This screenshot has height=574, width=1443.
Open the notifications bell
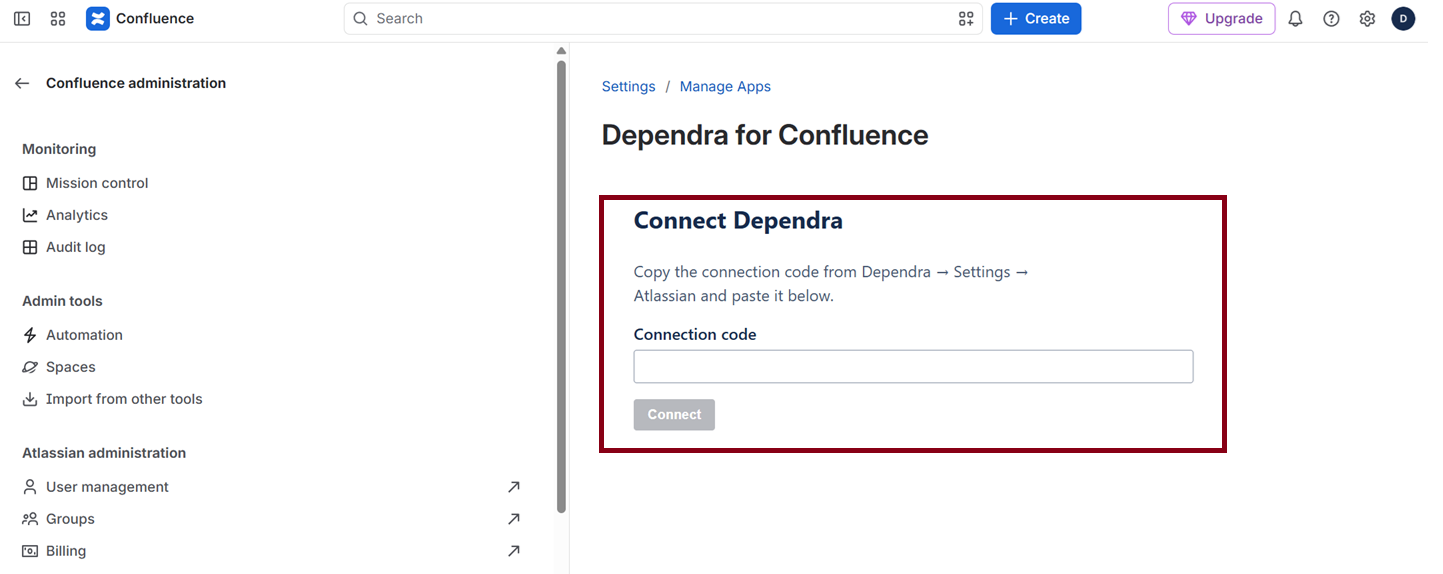point(1295,19)
